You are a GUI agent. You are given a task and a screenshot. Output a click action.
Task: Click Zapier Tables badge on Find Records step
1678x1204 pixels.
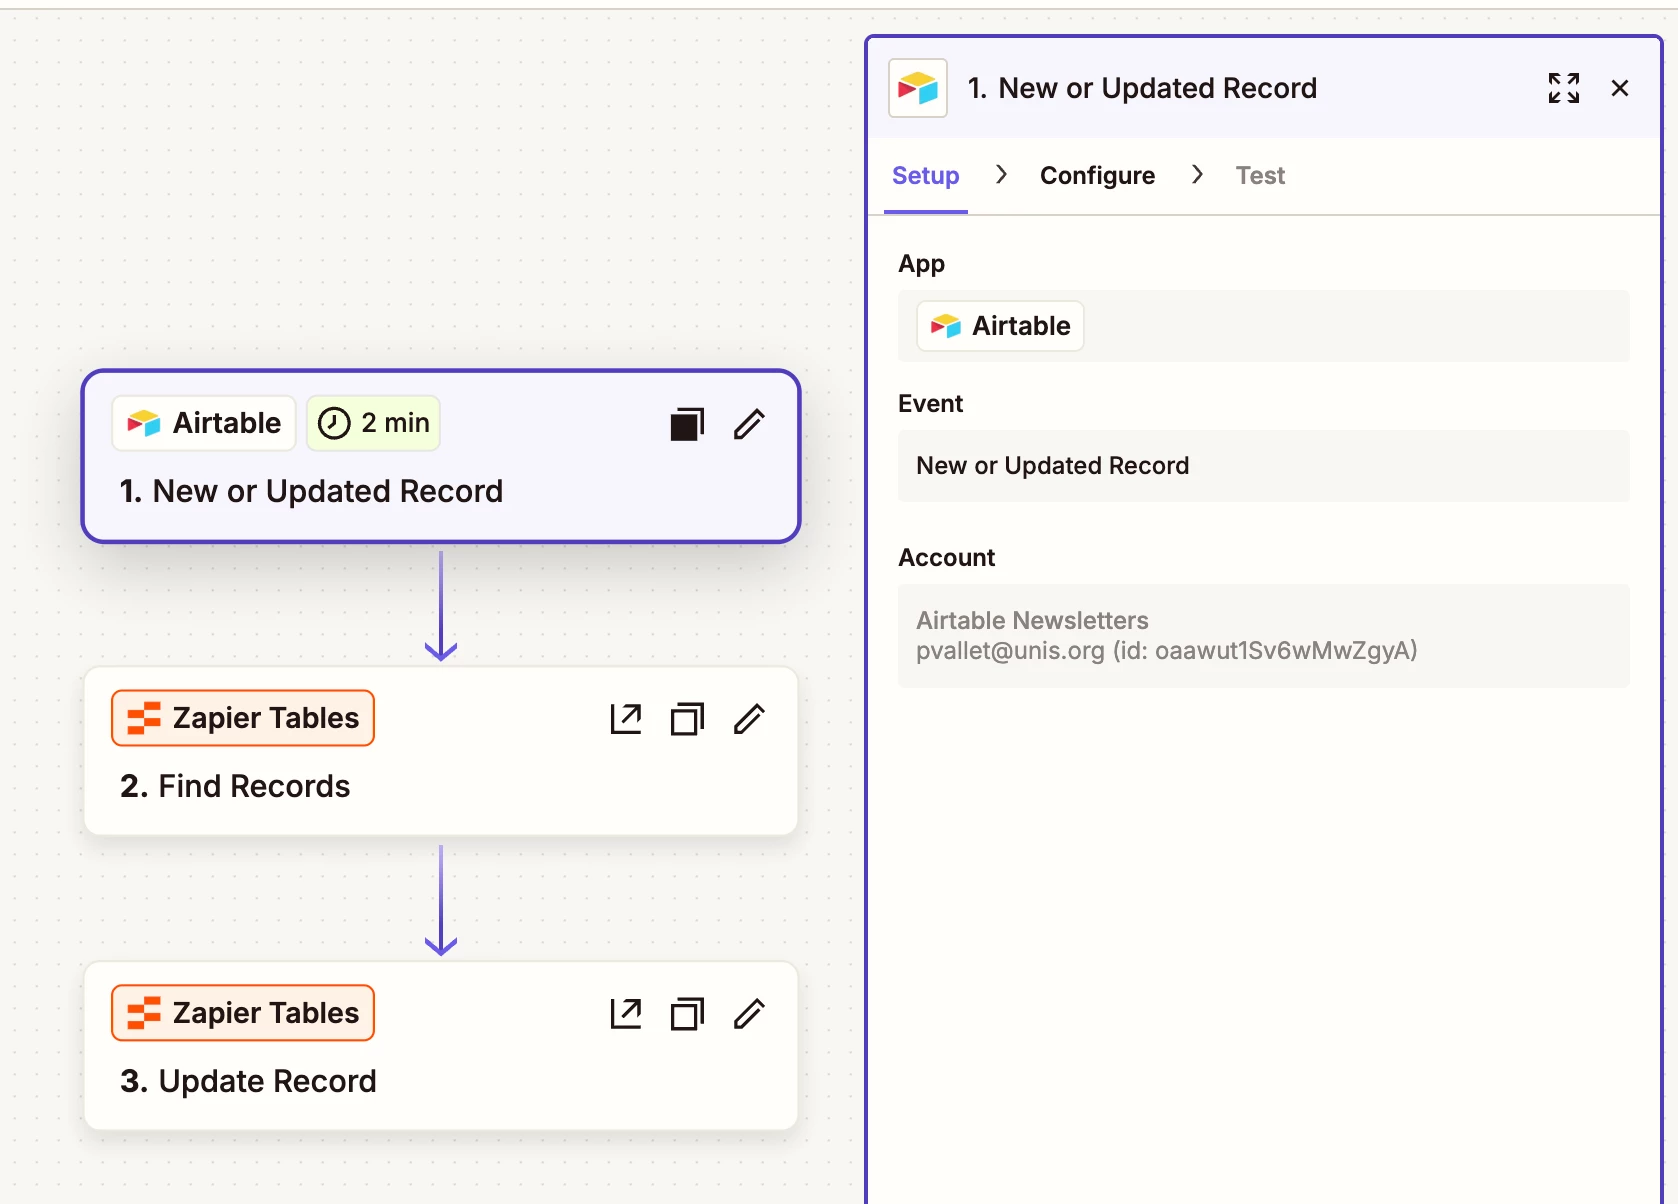pos(243,718)
